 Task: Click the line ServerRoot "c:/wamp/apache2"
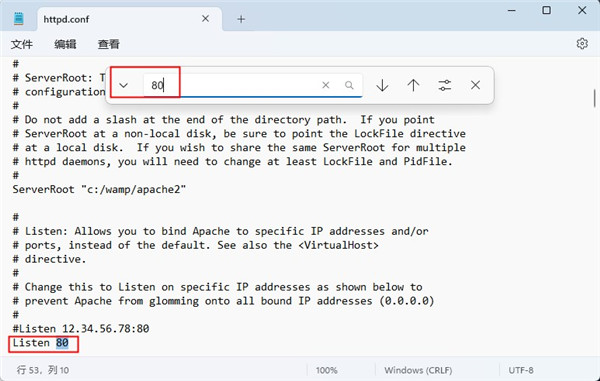[99, 189]
